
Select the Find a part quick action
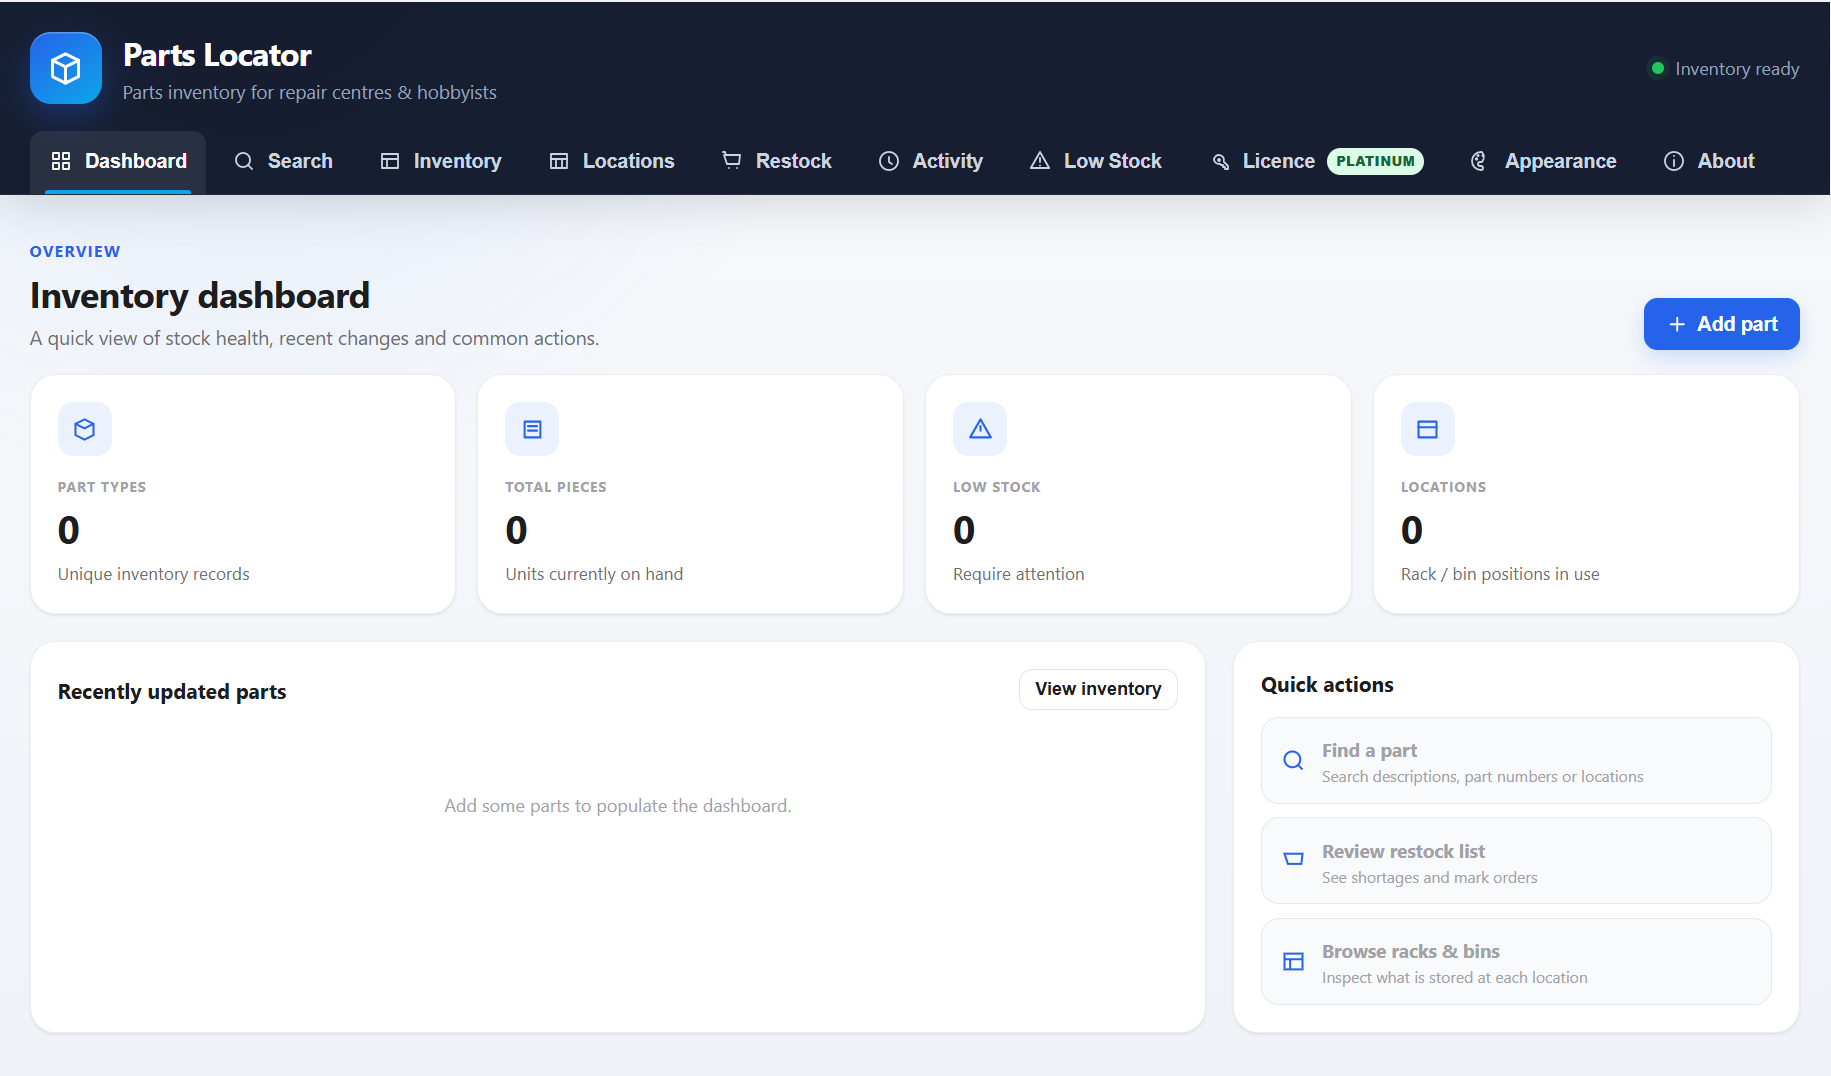pyautogui.click(x=1516, y=761)
